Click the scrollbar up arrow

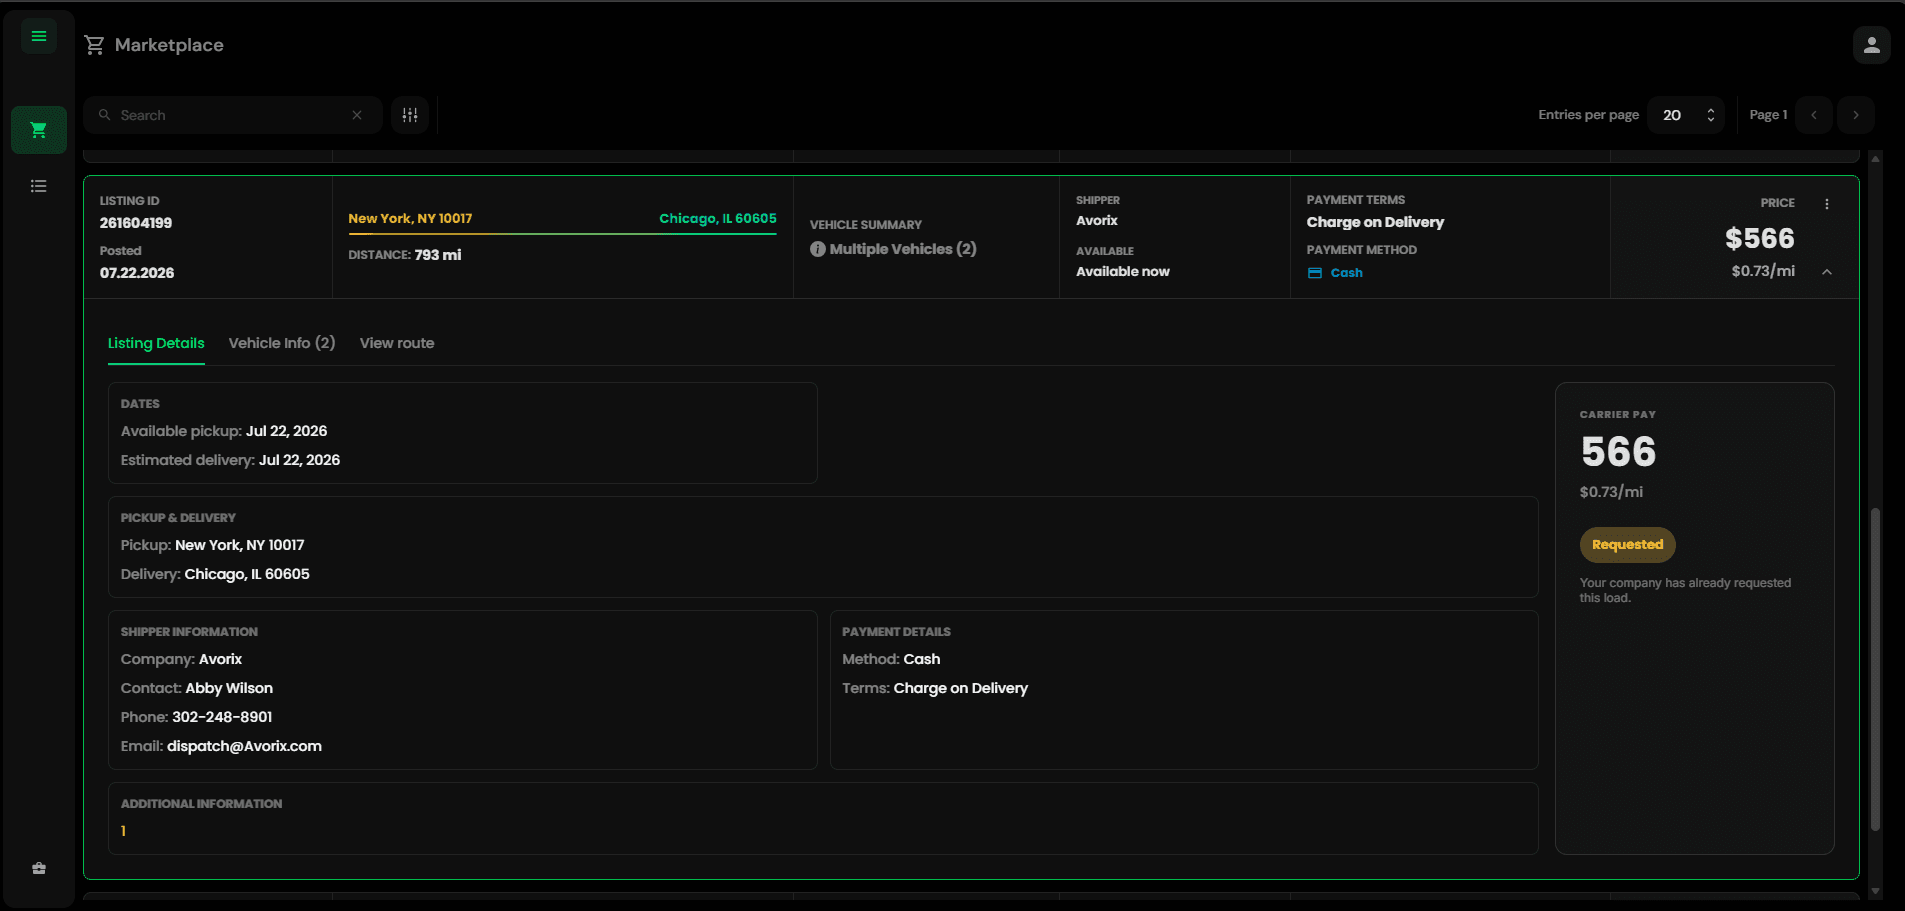tap(1875, 158)
